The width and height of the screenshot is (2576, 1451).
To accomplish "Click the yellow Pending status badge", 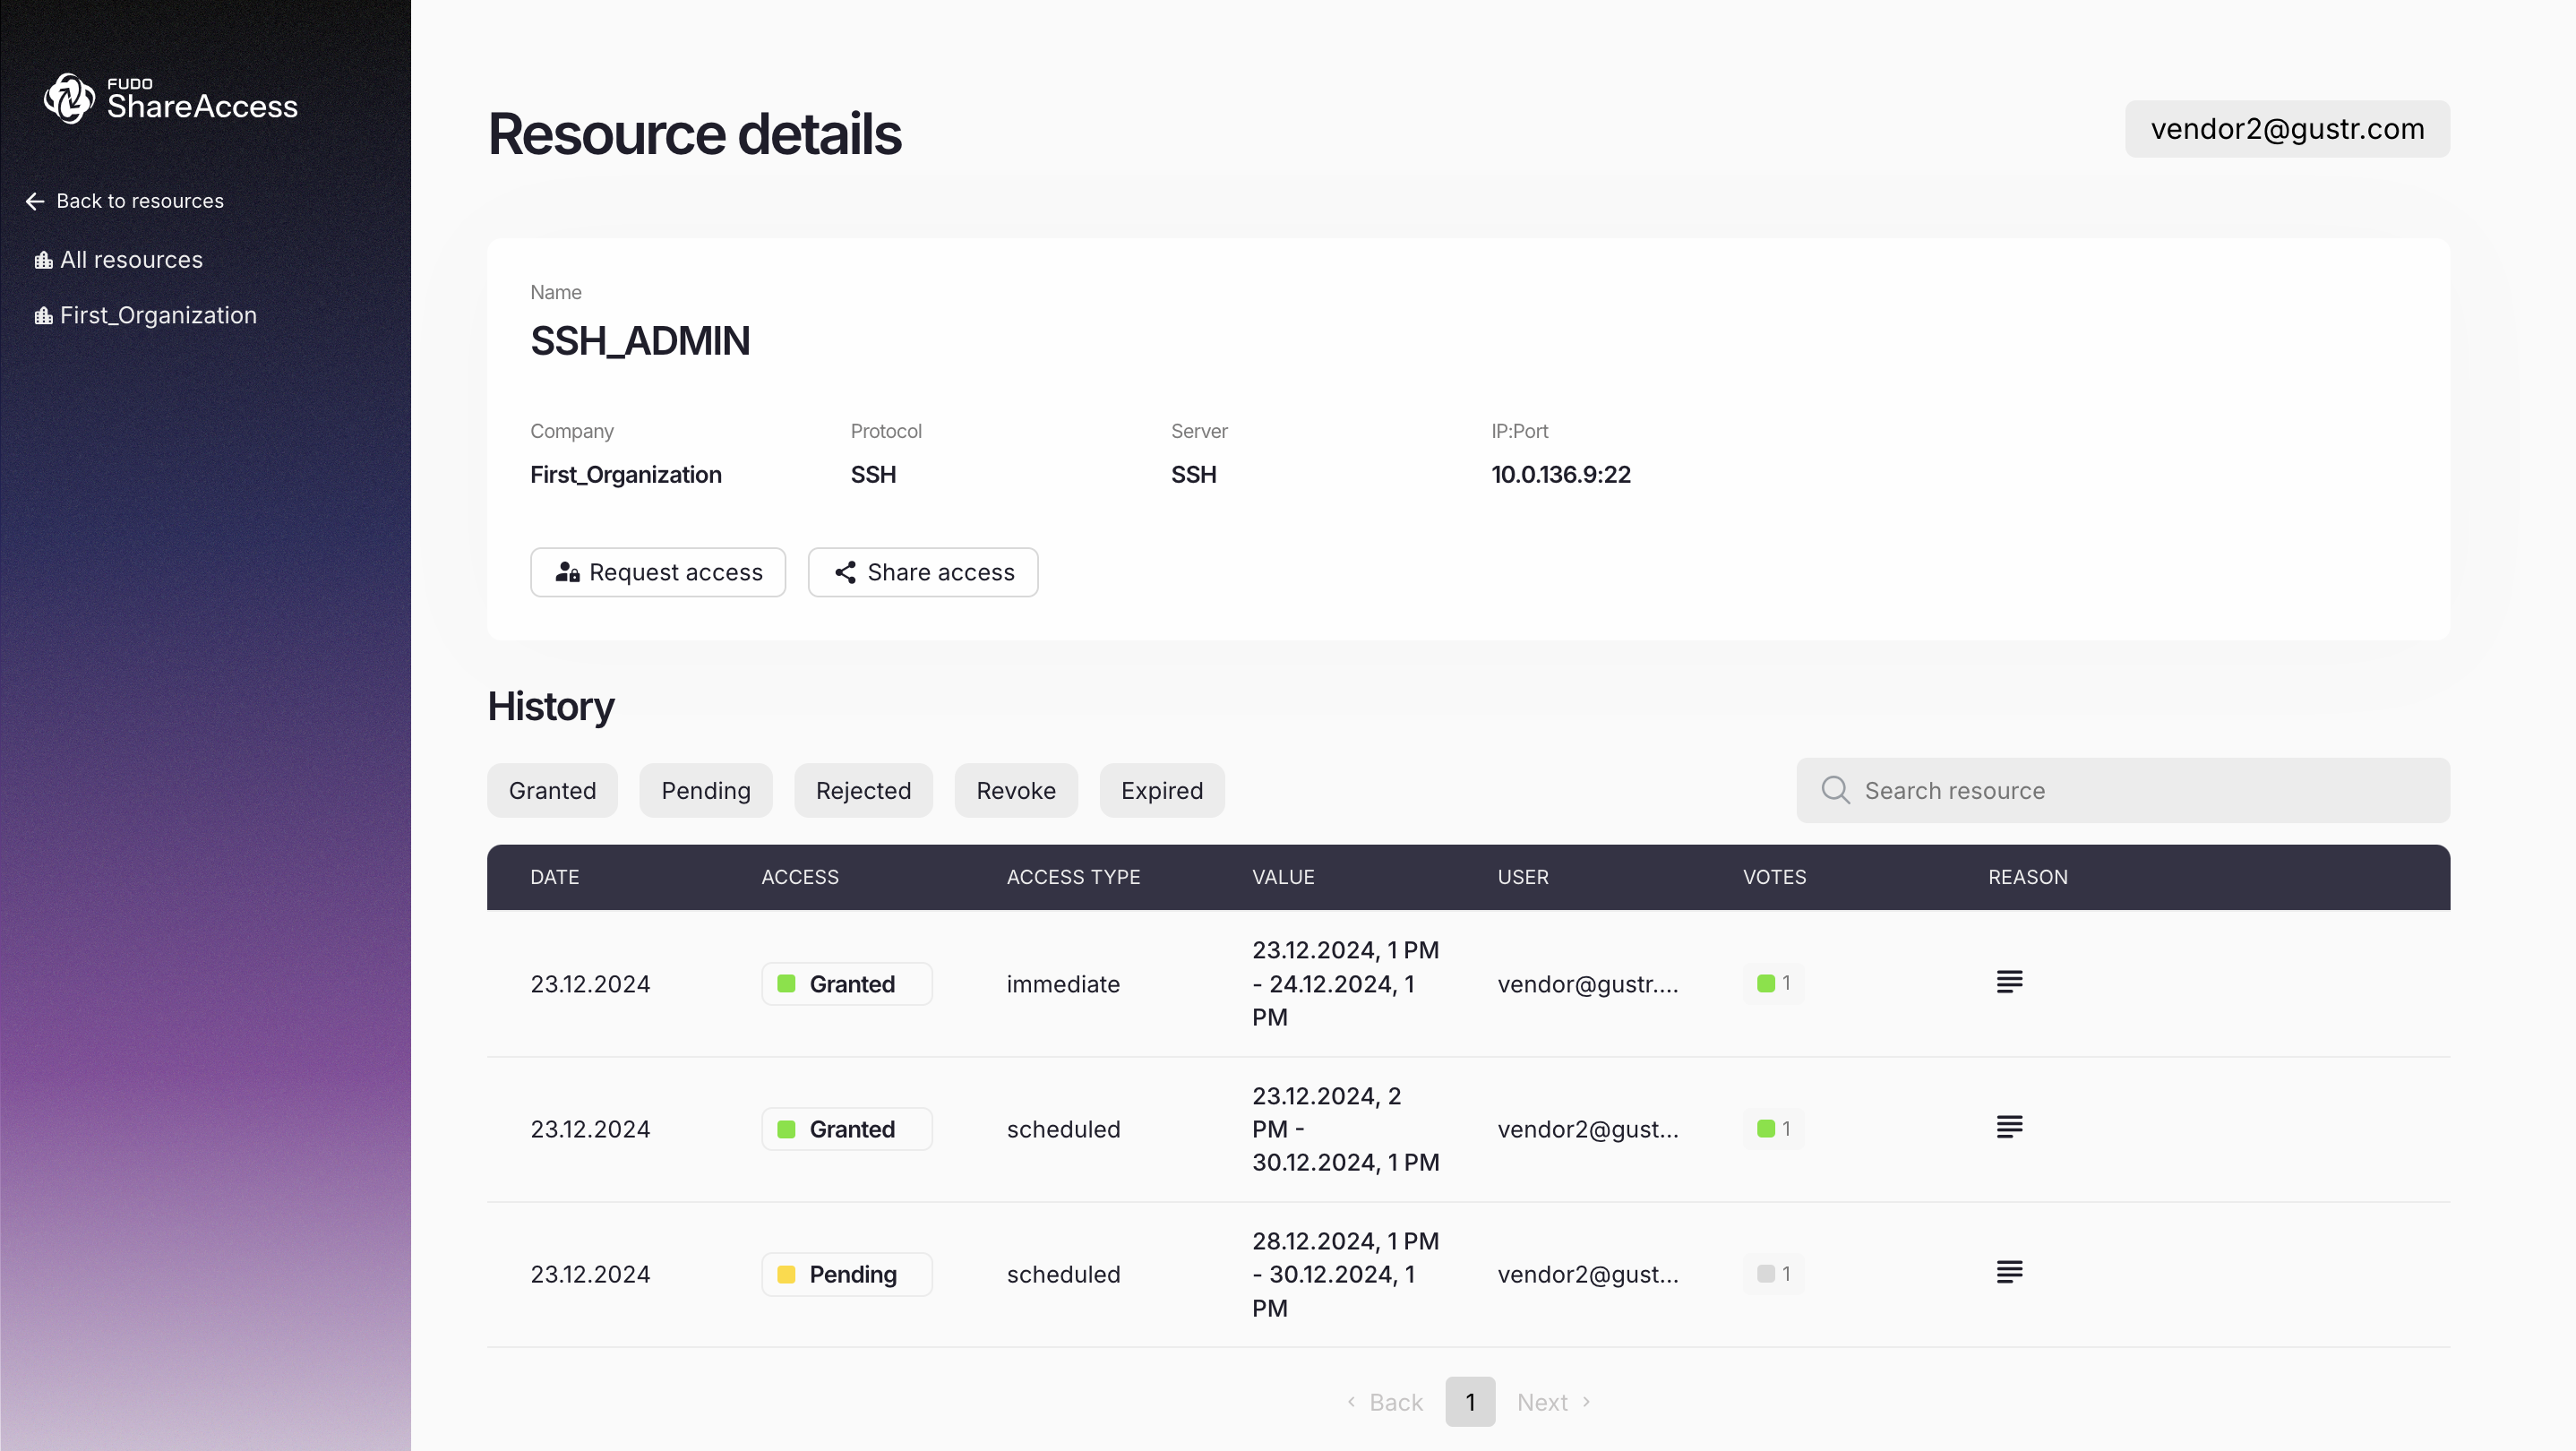I will tap(846, 1274).
